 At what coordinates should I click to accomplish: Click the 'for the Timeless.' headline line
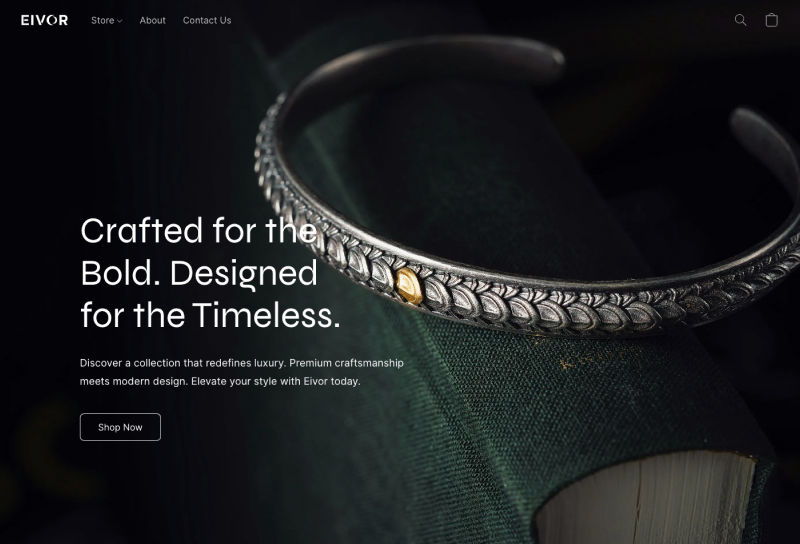point(210,315)
